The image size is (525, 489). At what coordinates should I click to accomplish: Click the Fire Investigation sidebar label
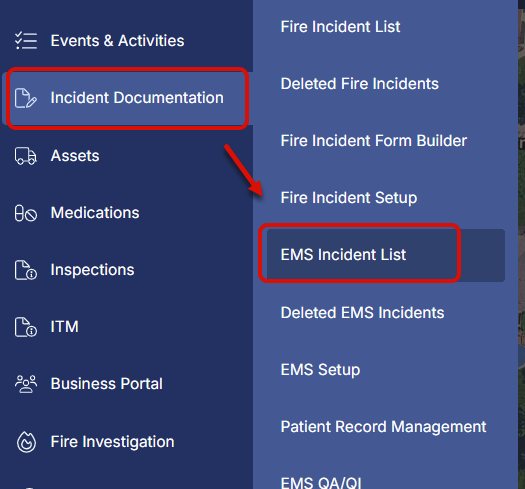click(112, 442)
